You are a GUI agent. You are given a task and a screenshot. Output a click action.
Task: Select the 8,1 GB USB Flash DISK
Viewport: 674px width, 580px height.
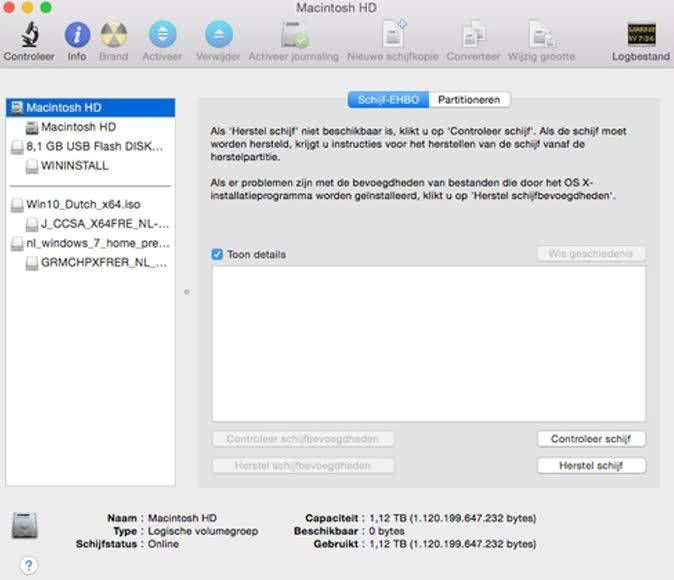pos(91,146)
